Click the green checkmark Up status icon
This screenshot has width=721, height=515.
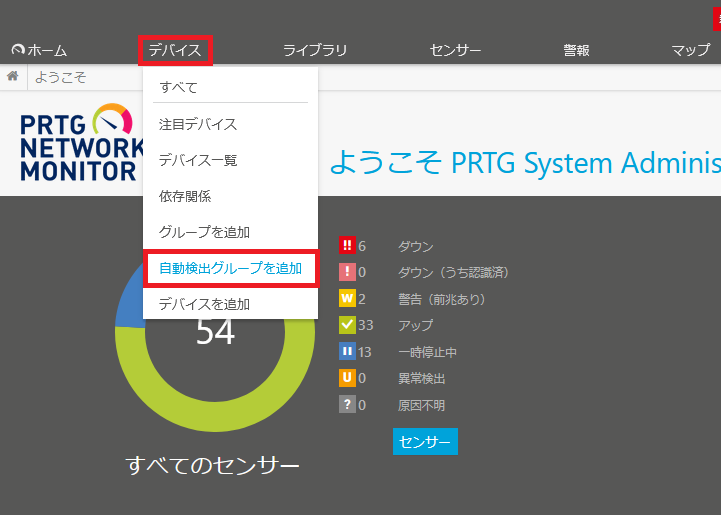coord(347,325)
